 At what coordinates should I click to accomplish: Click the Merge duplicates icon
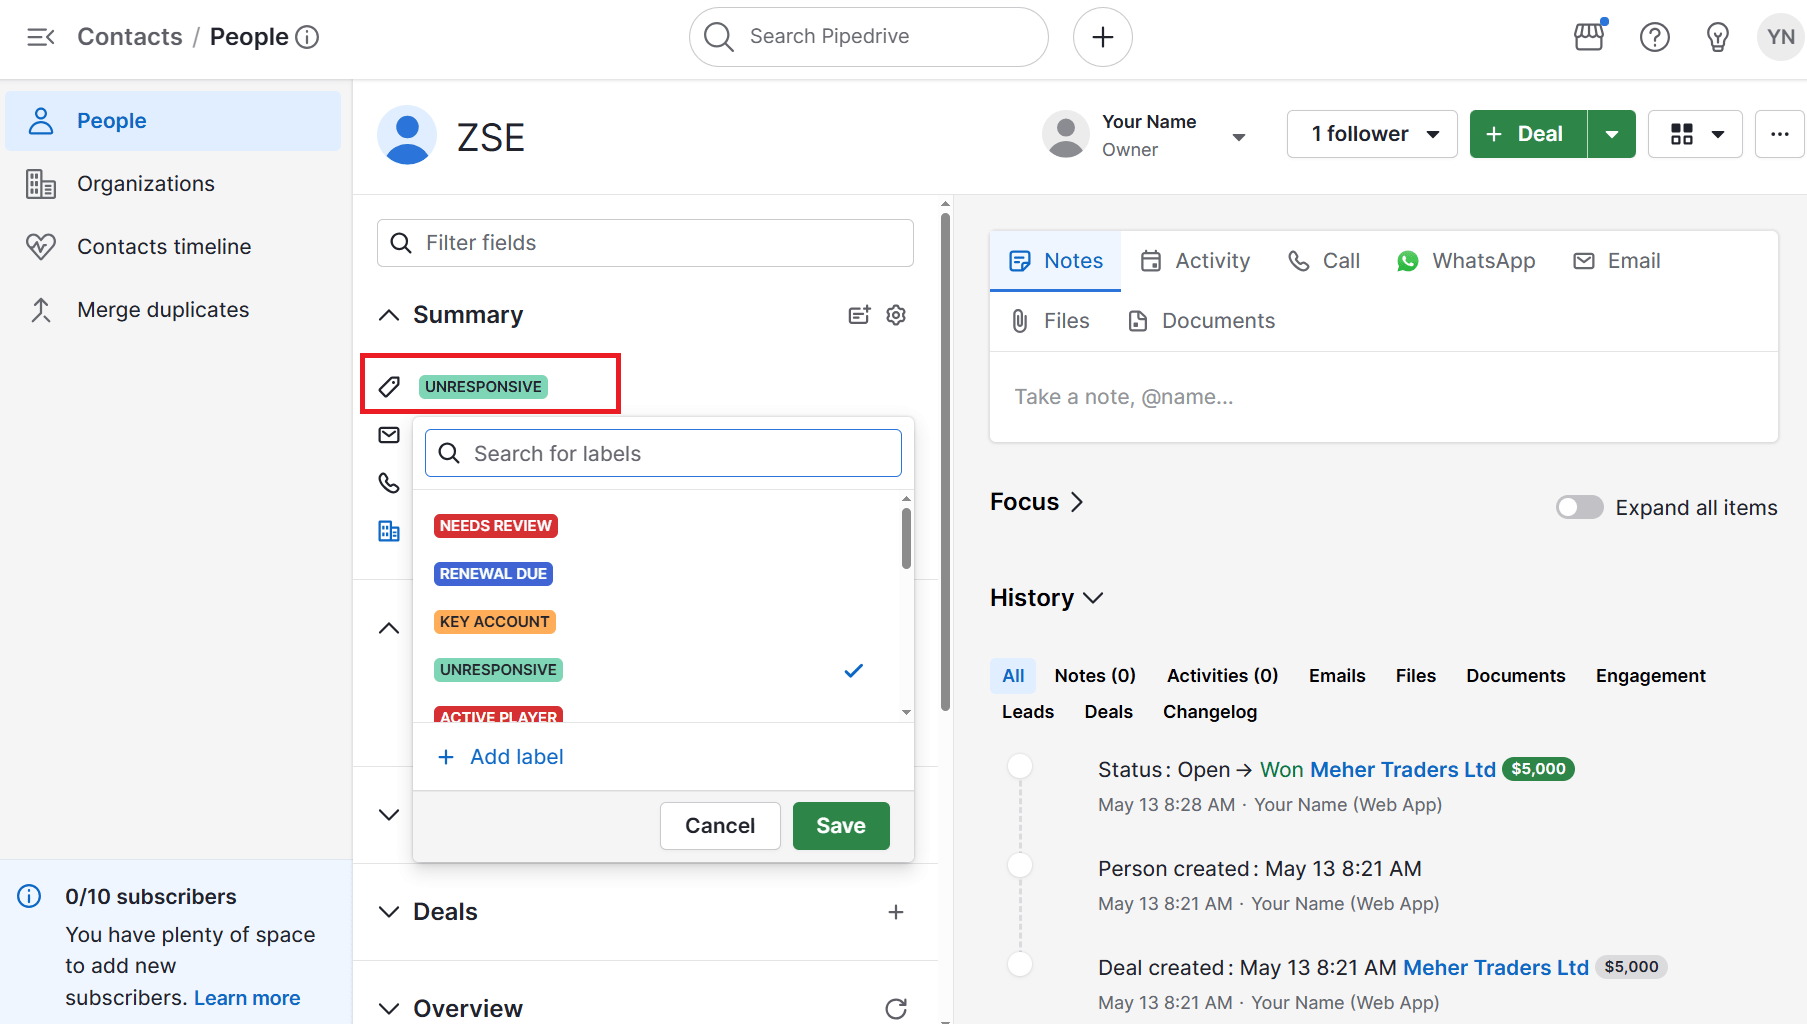[x=41, y=310]
